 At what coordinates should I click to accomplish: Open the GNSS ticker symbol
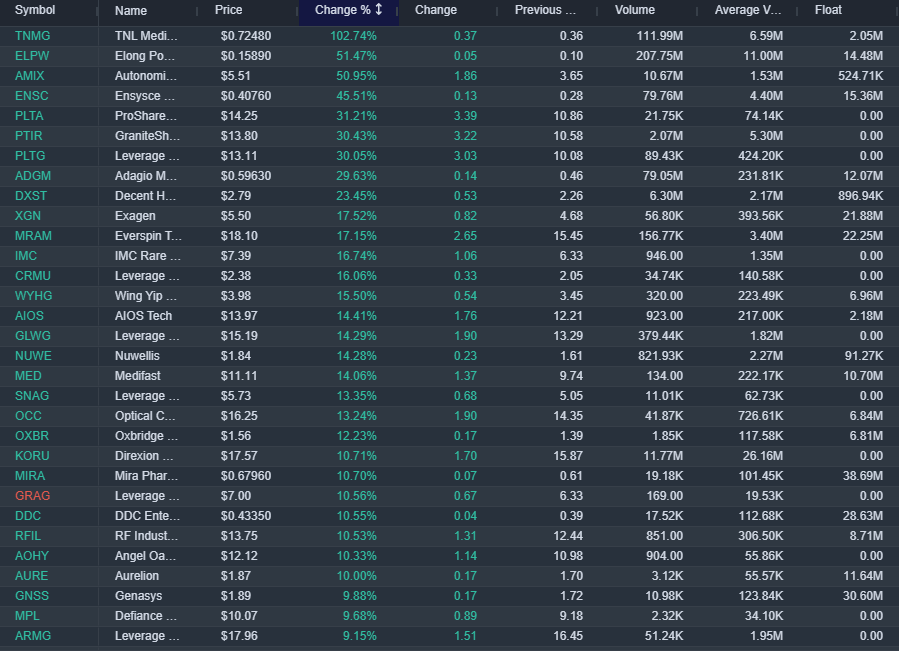point(32,597)
